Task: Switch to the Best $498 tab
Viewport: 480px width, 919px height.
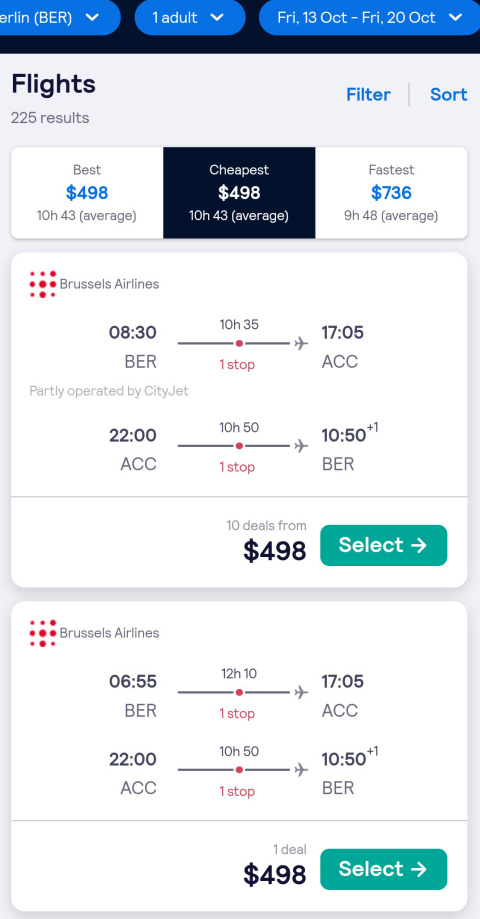Action: coord(87,192)
